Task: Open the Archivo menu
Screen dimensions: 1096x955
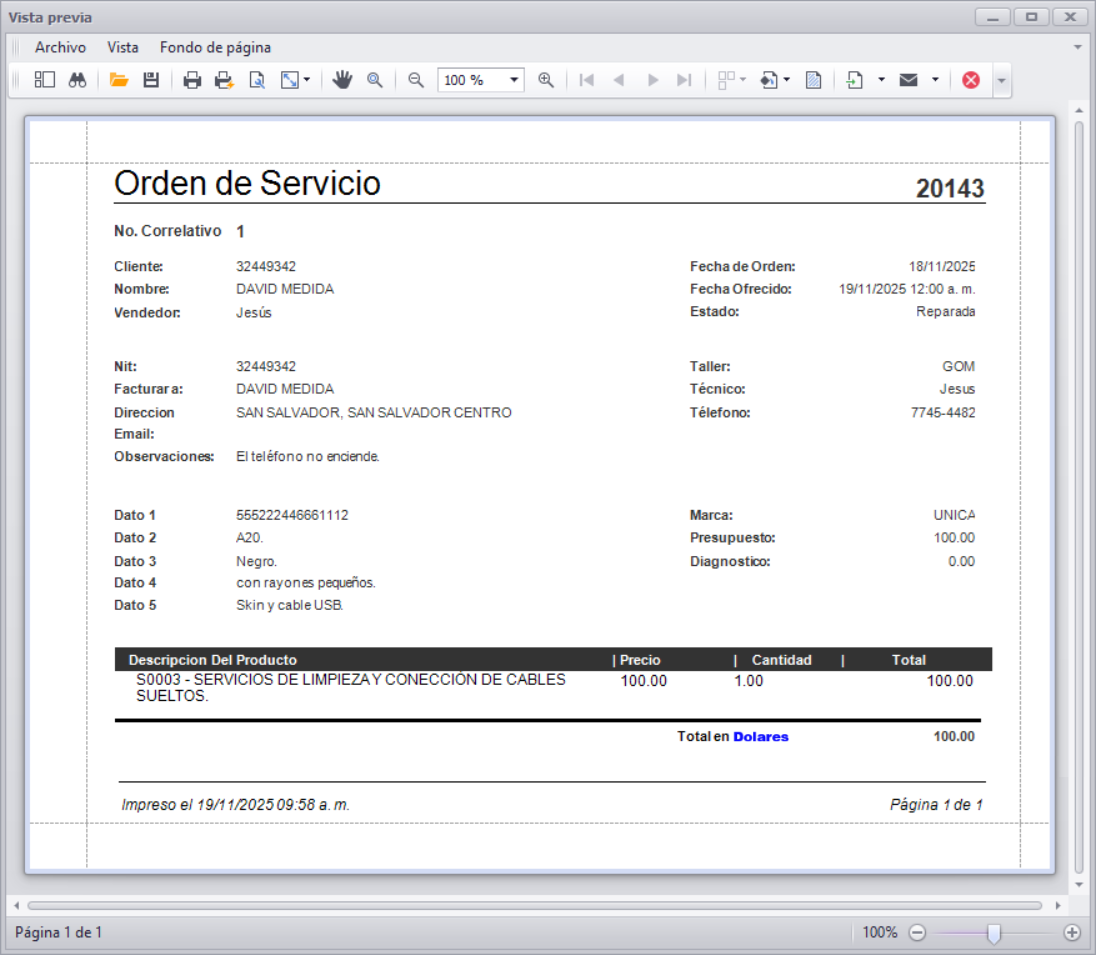Action: coord(61,47)
